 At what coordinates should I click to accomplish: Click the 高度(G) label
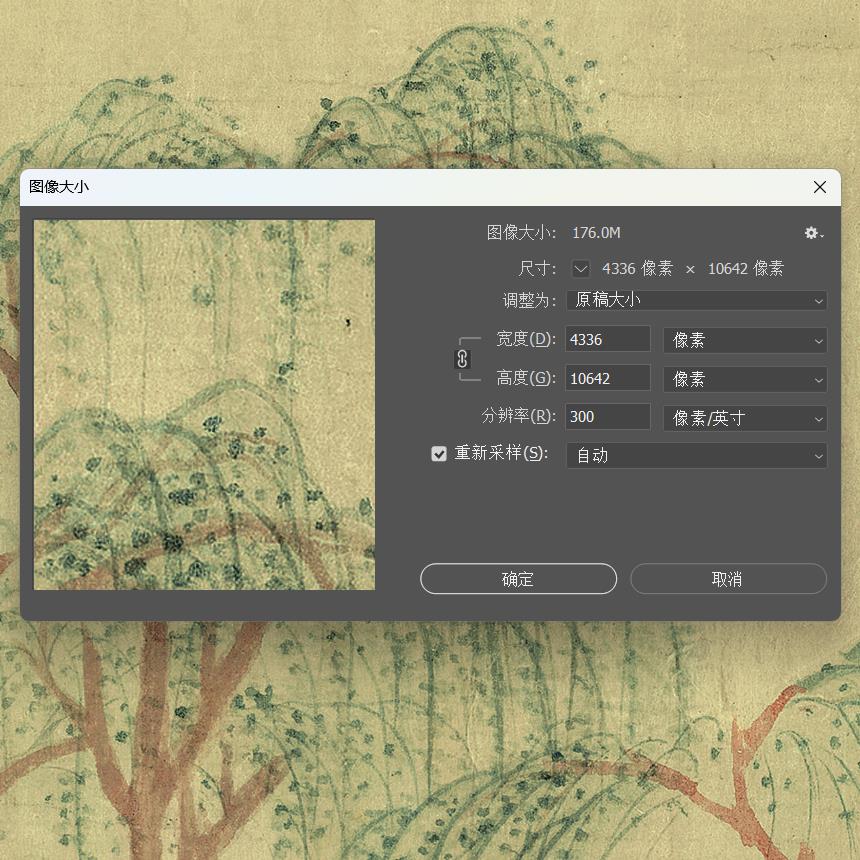(526, 378)
